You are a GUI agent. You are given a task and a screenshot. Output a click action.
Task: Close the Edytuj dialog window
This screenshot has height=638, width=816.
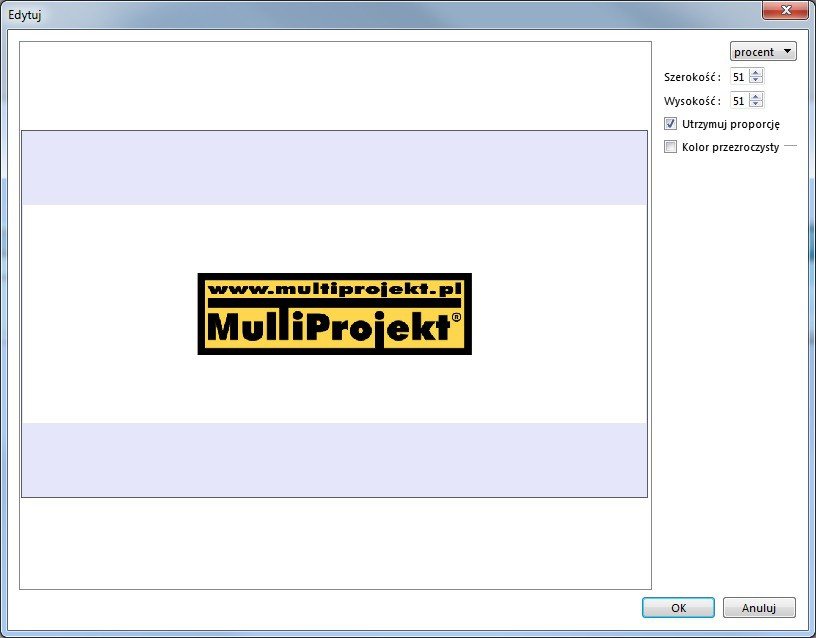tap(786, 10)
